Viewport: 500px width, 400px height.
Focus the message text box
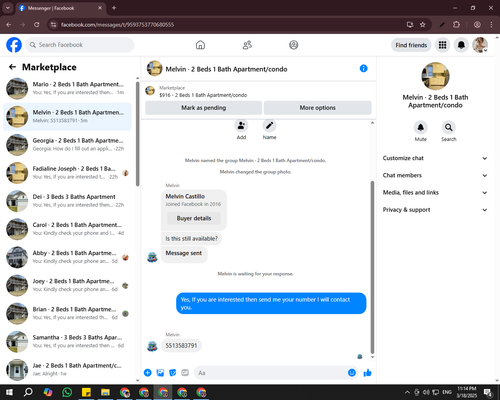276,373
